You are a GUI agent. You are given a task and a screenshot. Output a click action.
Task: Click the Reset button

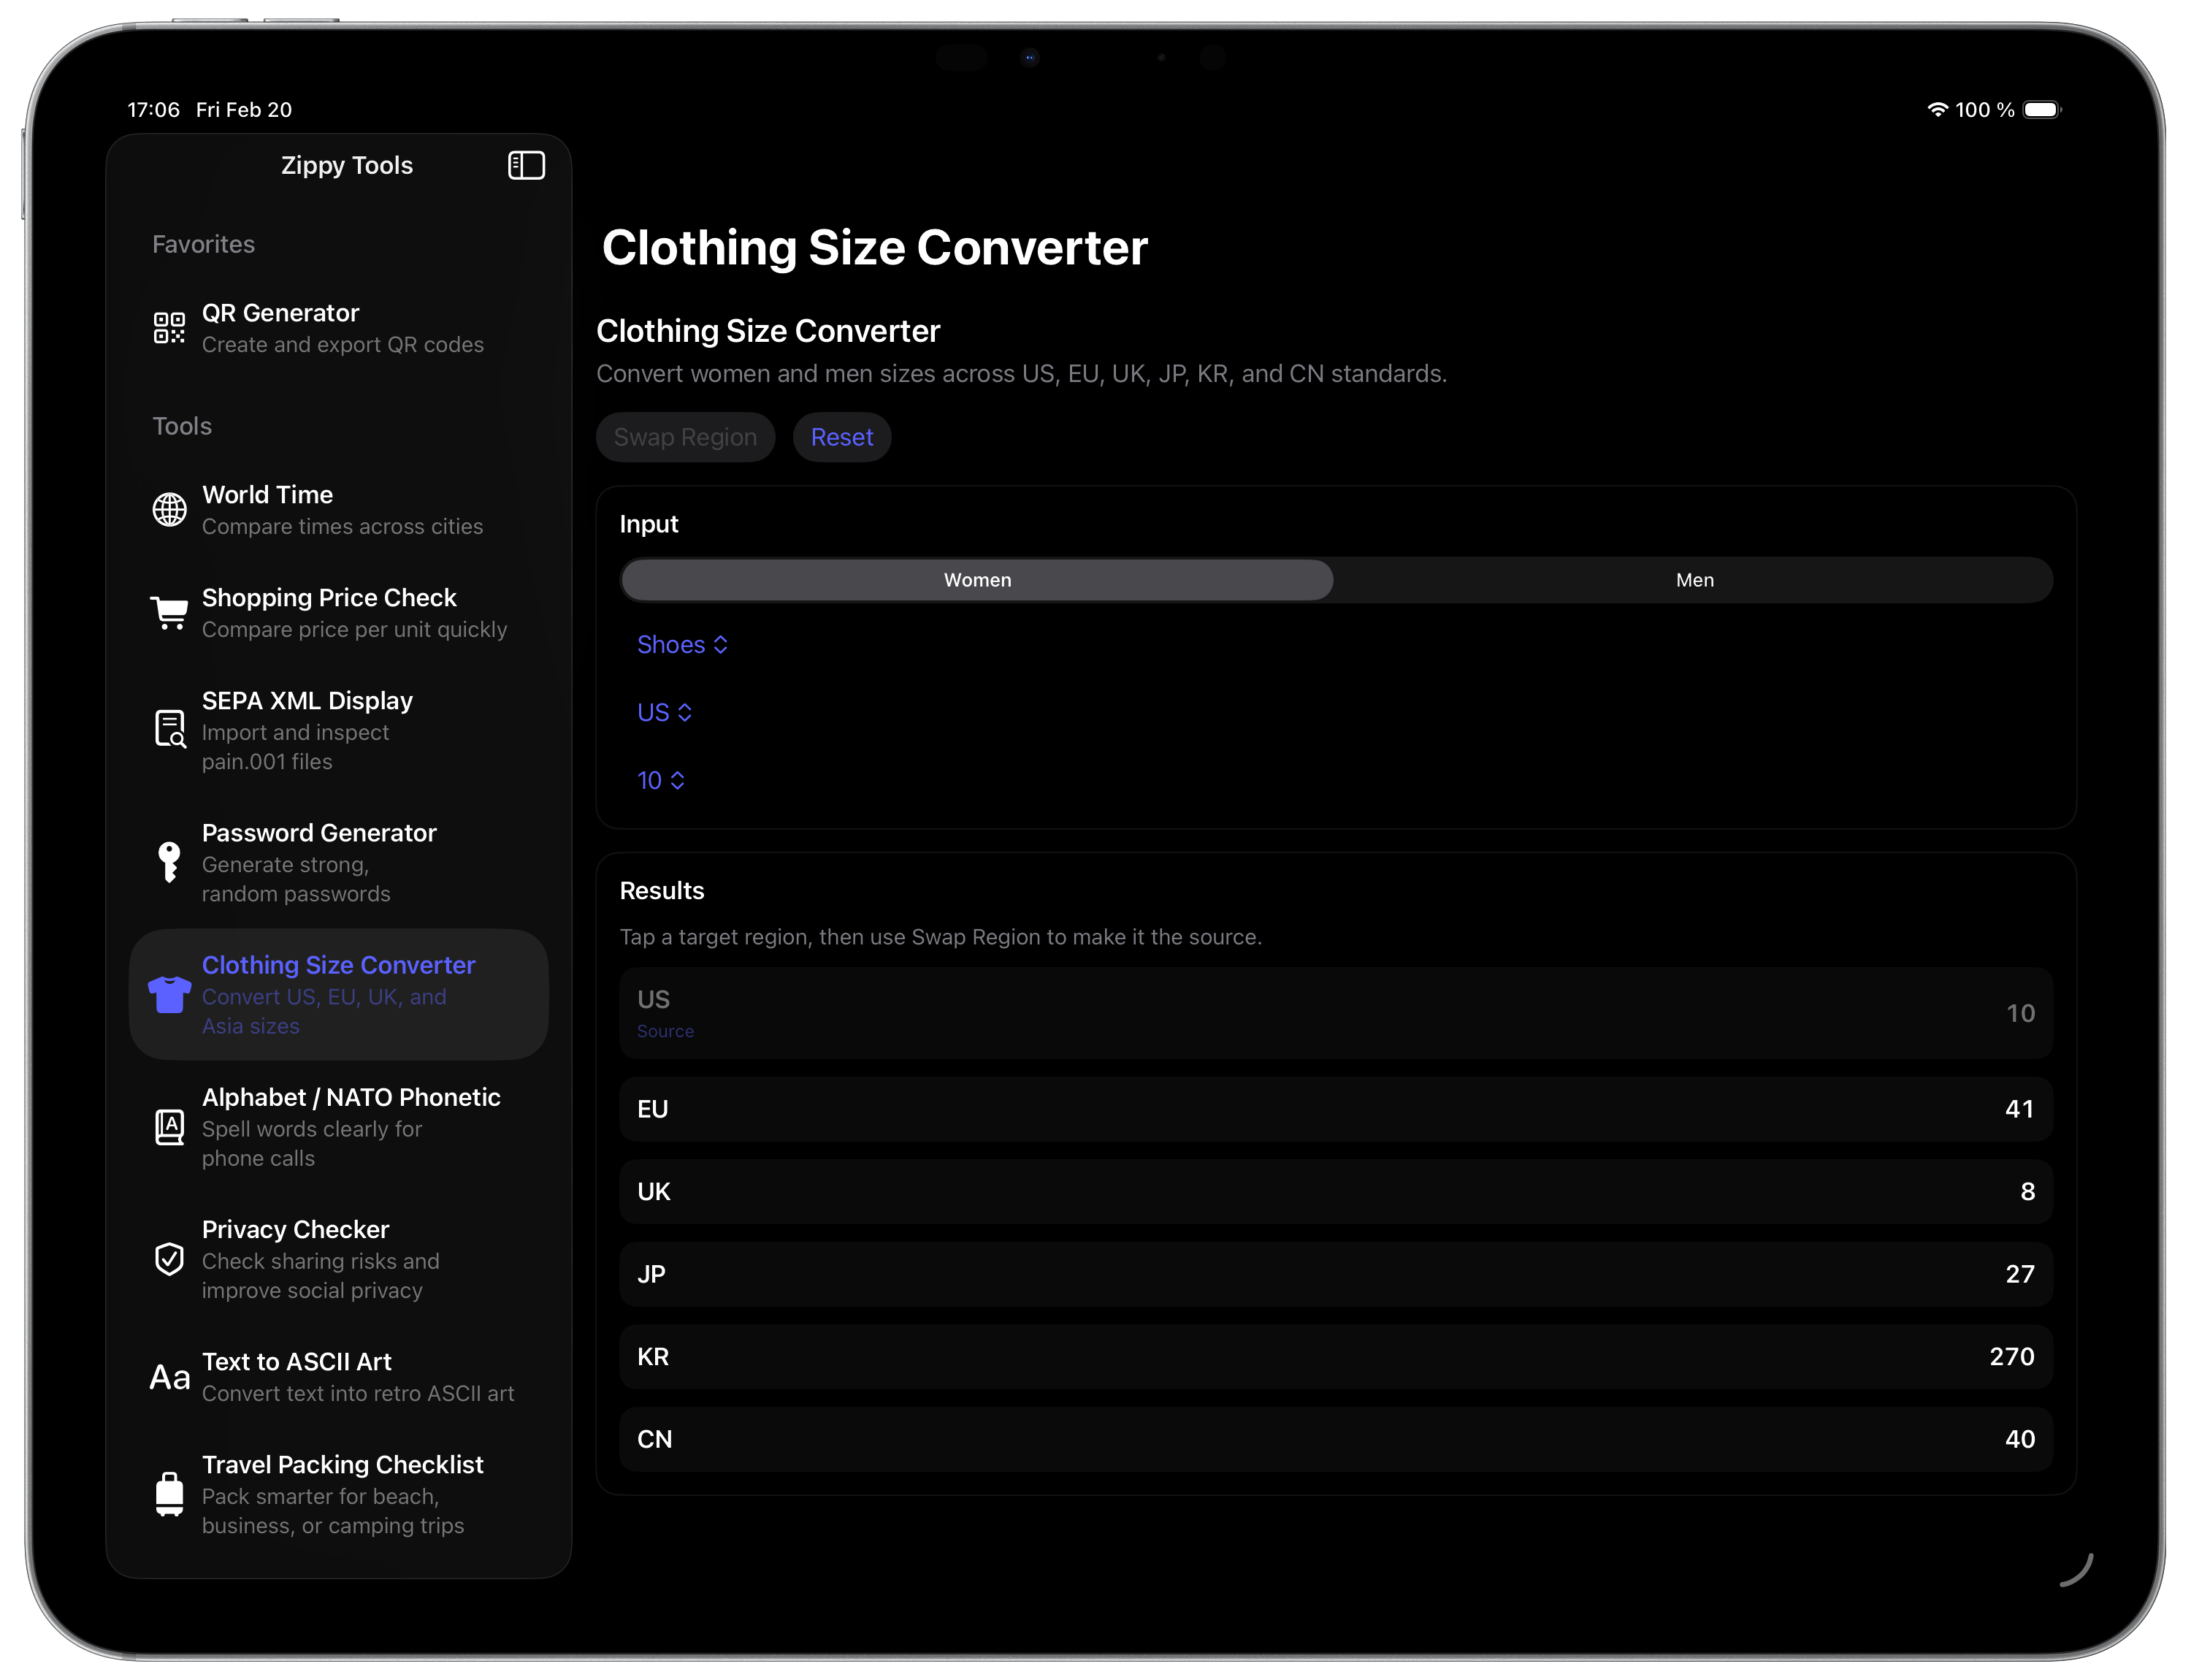click(x=841, y=437)
